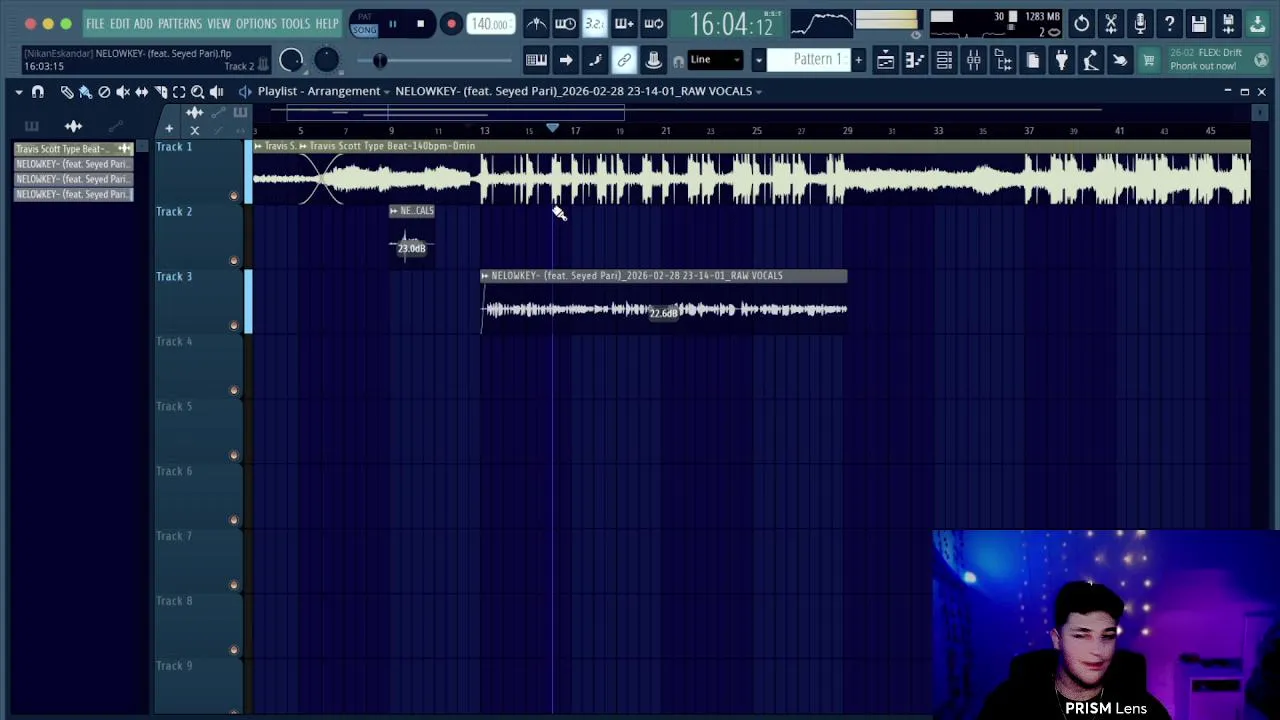Select the Draw pencil tool
The height and width of the screenshot is (720, 1280).
(66, 92)
